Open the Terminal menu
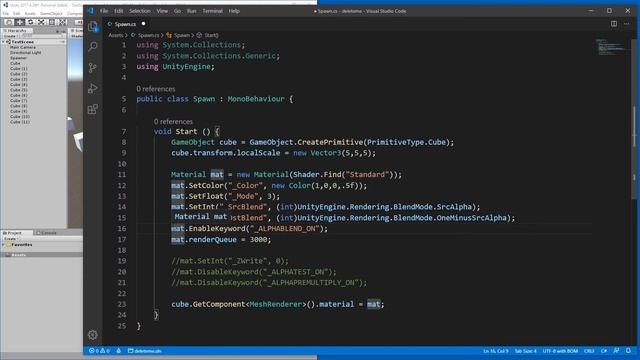 212,11
